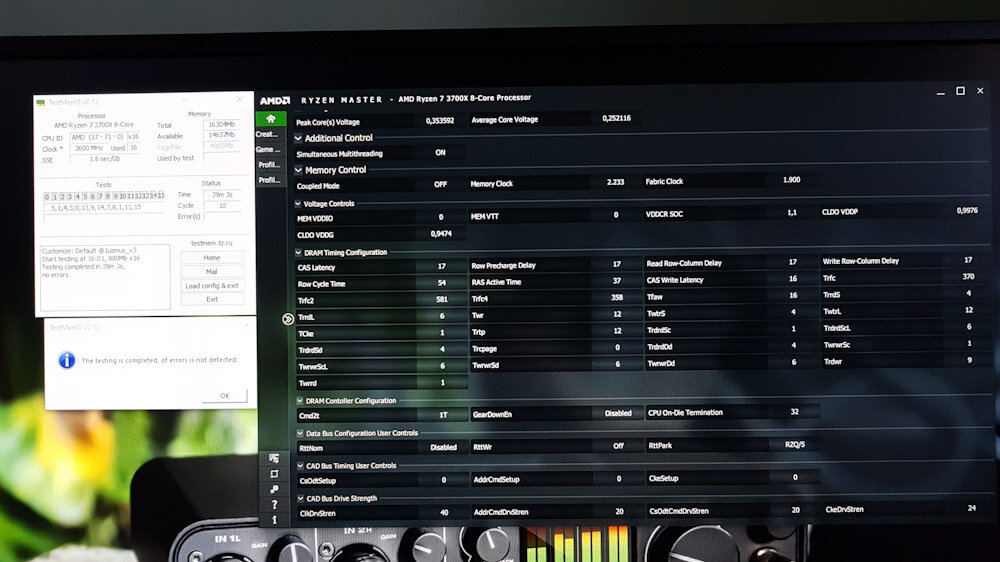Click the AMD logo in title bar
The height and width of the screenshot is (562, 1000).
(x=275, y=100)
